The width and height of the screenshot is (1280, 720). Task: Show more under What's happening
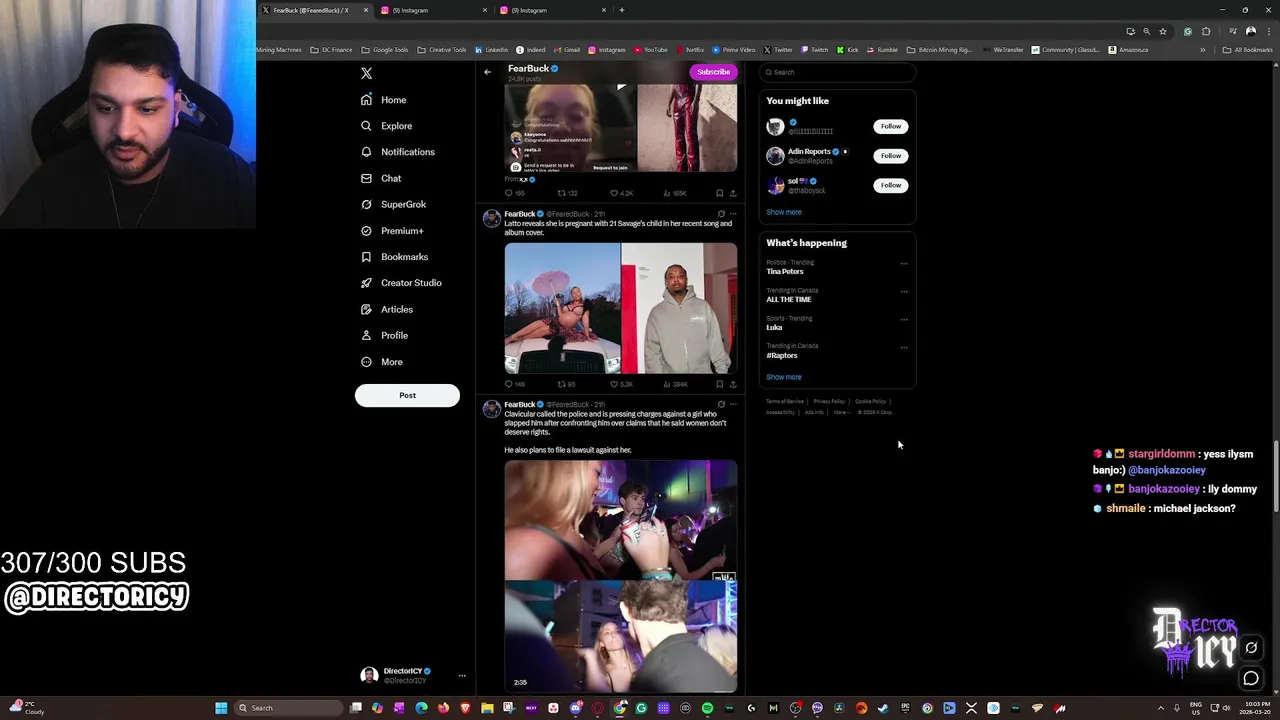[x=784, y=377]
